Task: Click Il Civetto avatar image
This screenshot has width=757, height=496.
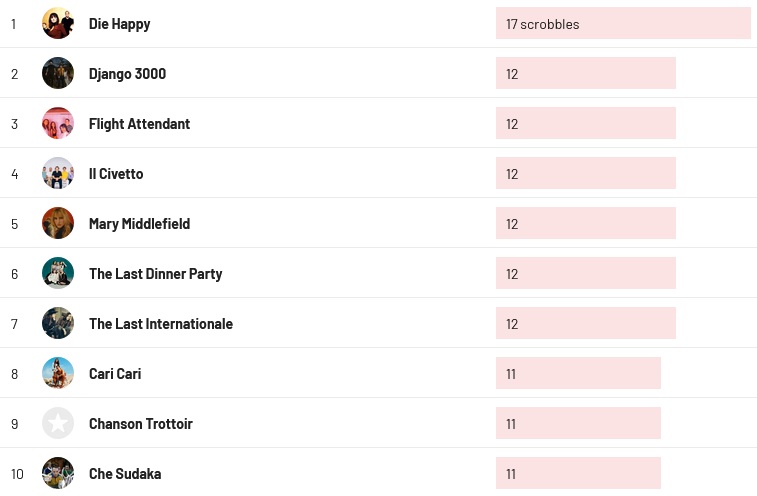Action: pyautogui.click(x=58, y=173)
